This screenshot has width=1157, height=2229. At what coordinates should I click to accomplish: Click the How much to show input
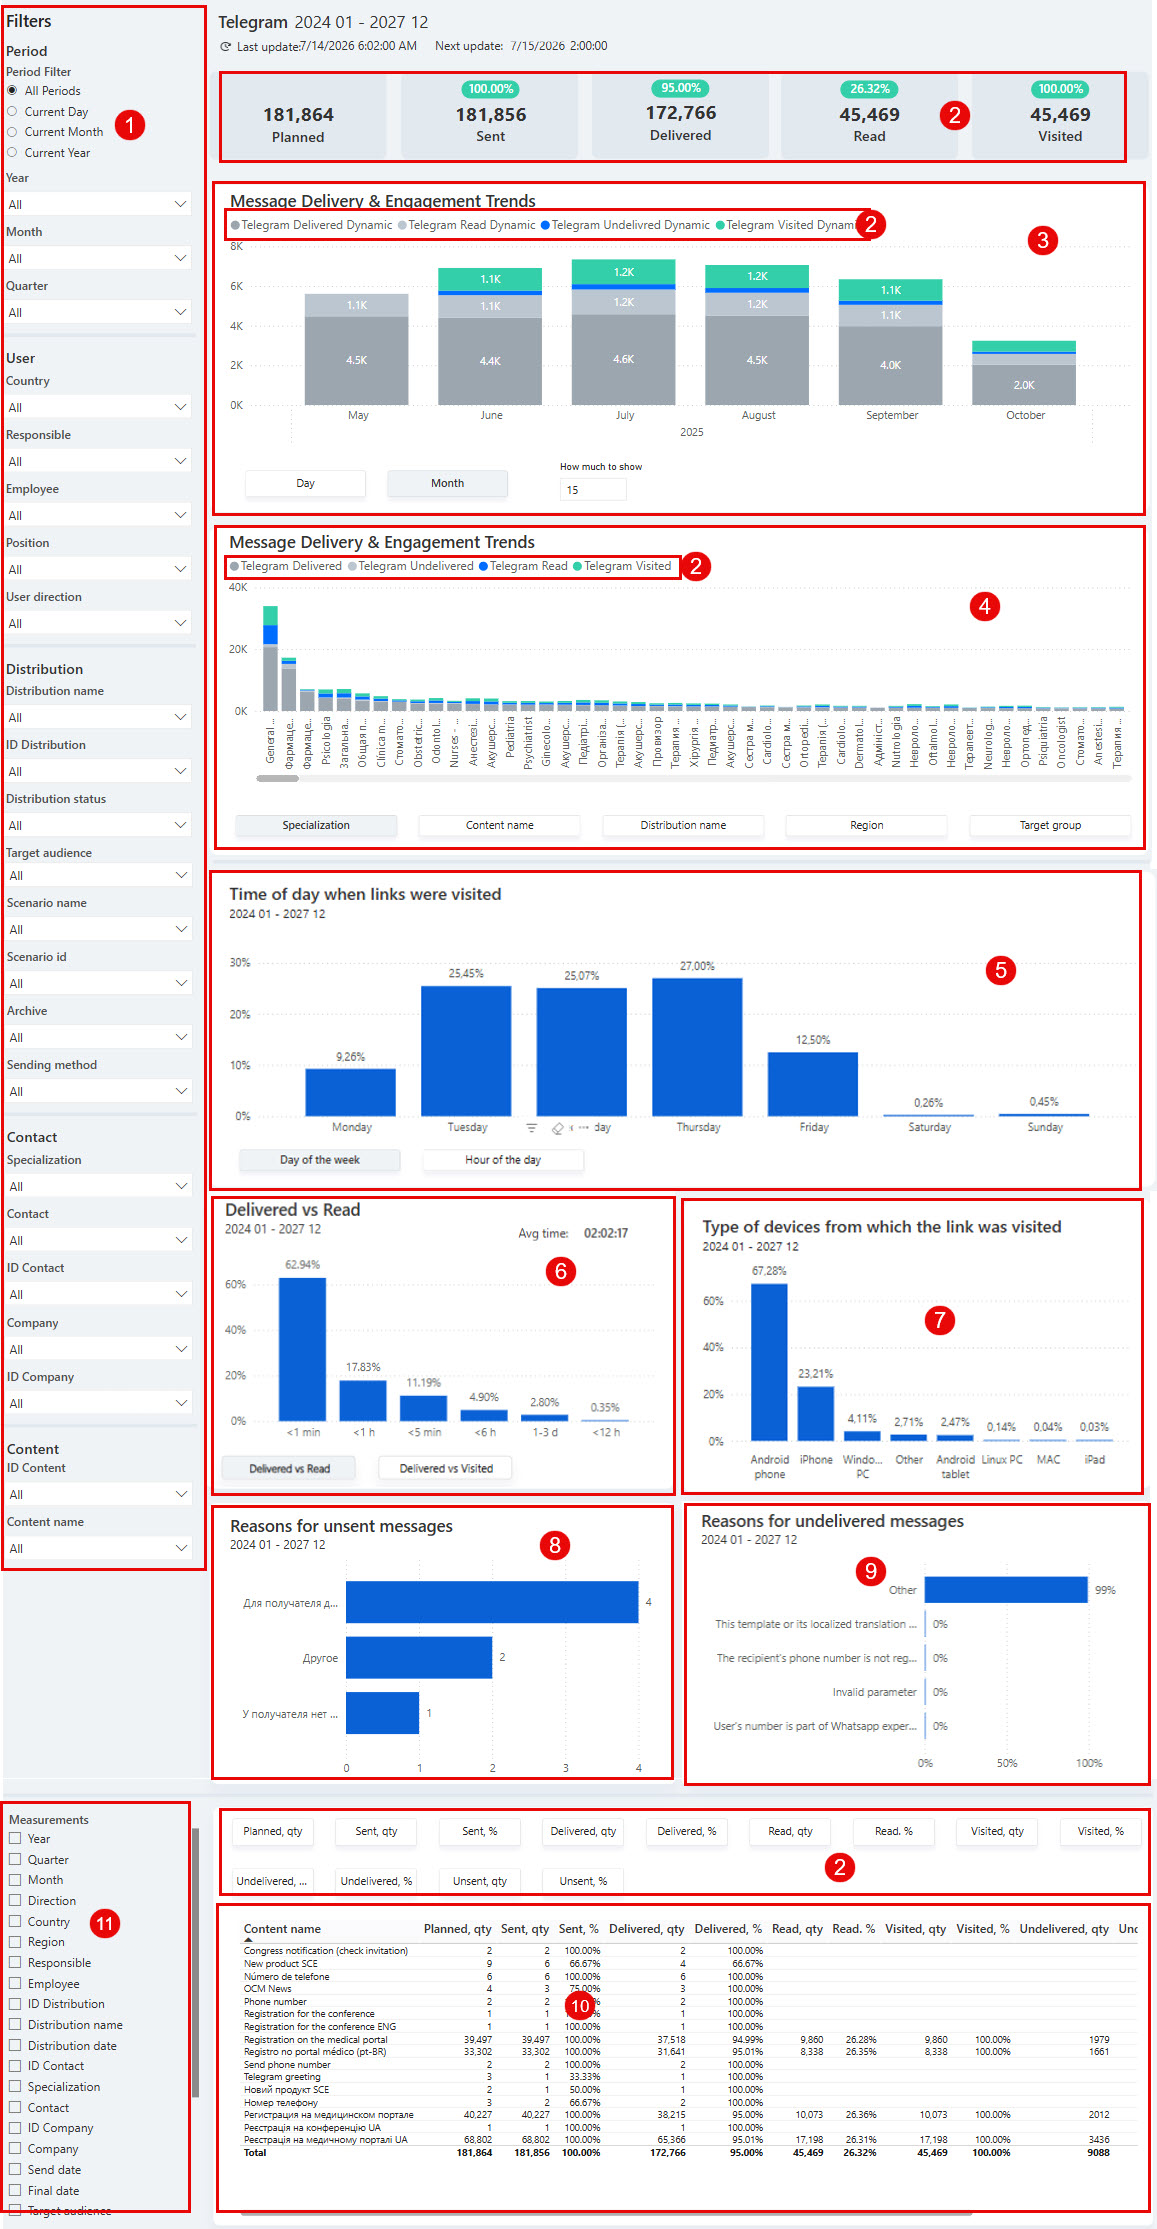pos(593,490)
